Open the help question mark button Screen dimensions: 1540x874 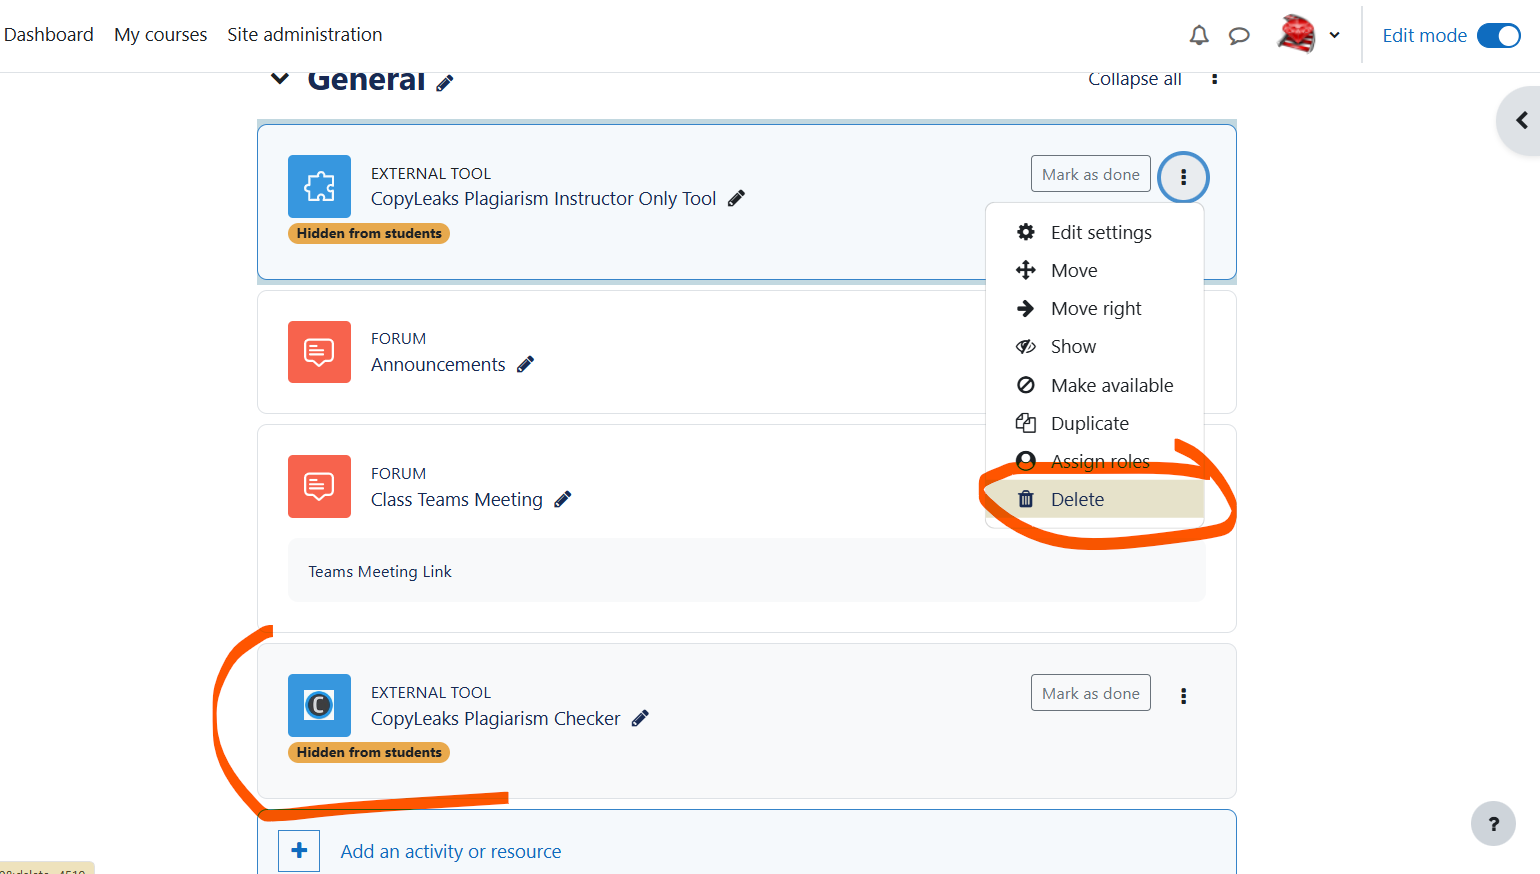point(1493,824)
